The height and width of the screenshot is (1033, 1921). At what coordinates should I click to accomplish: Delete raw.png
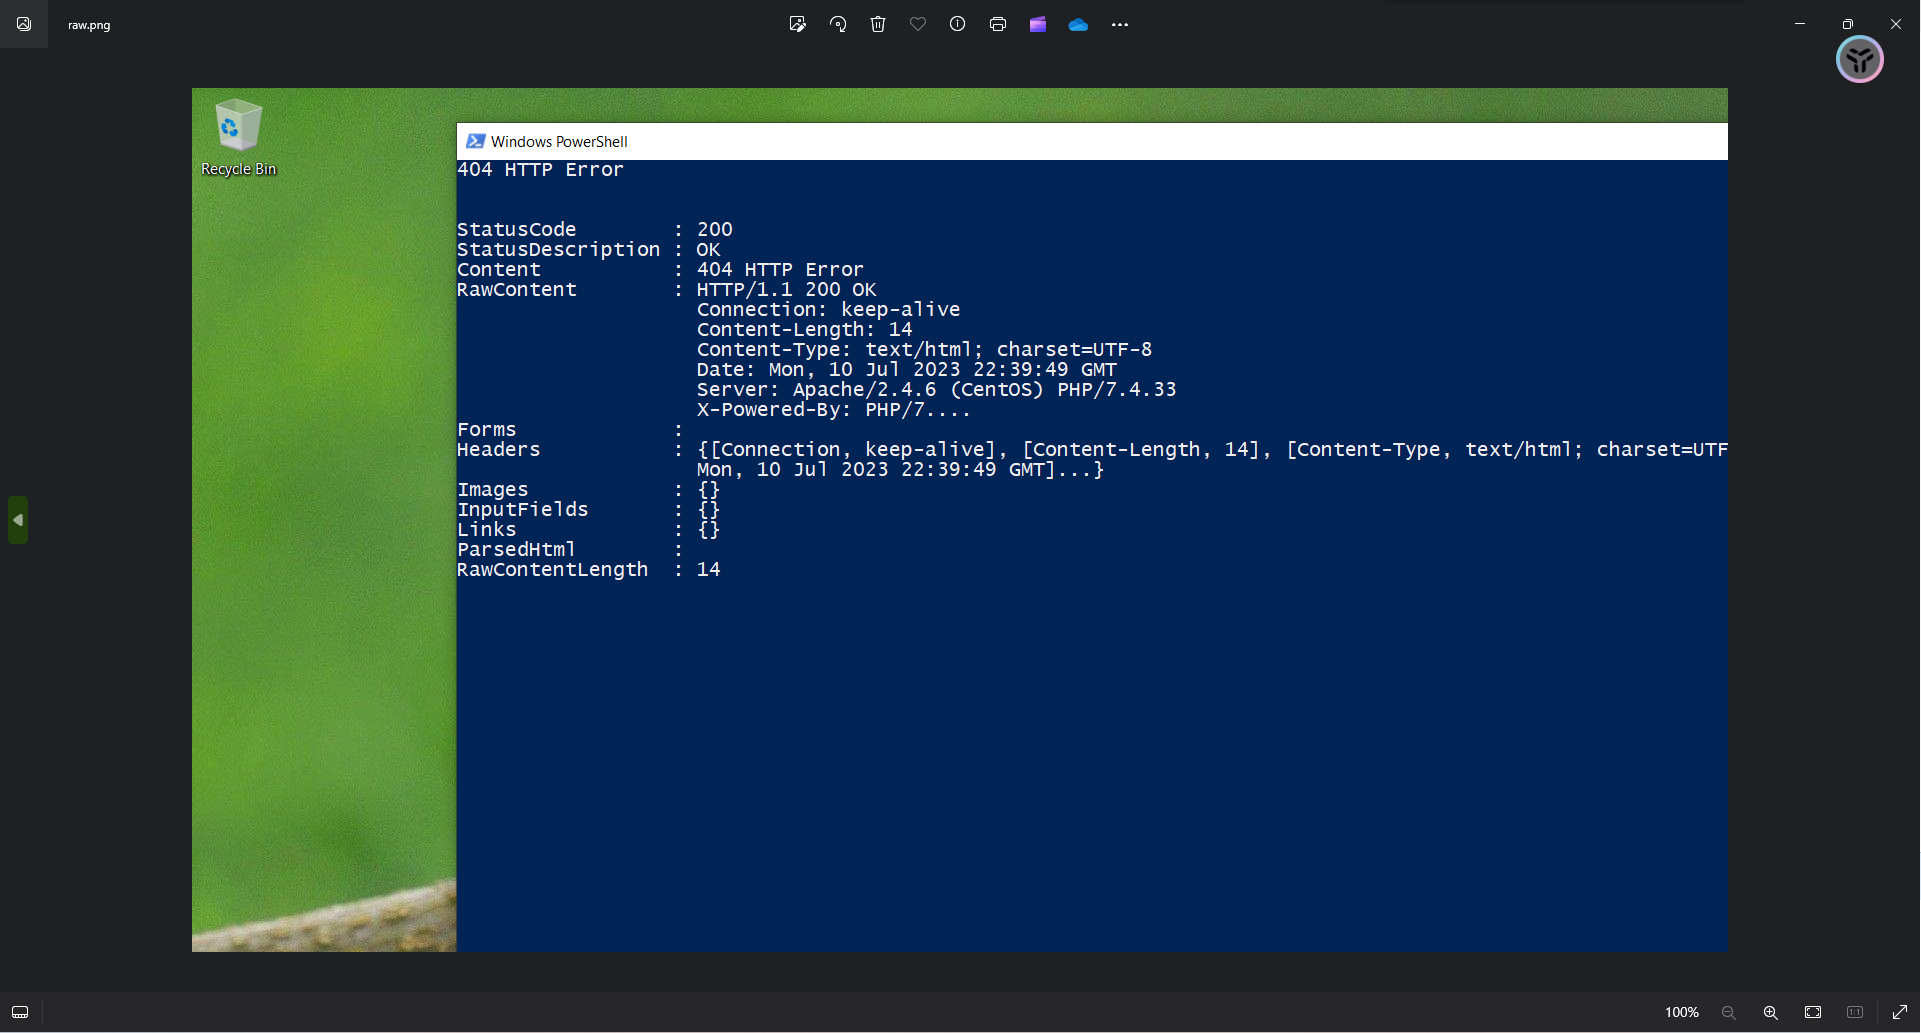pos(878,24)
